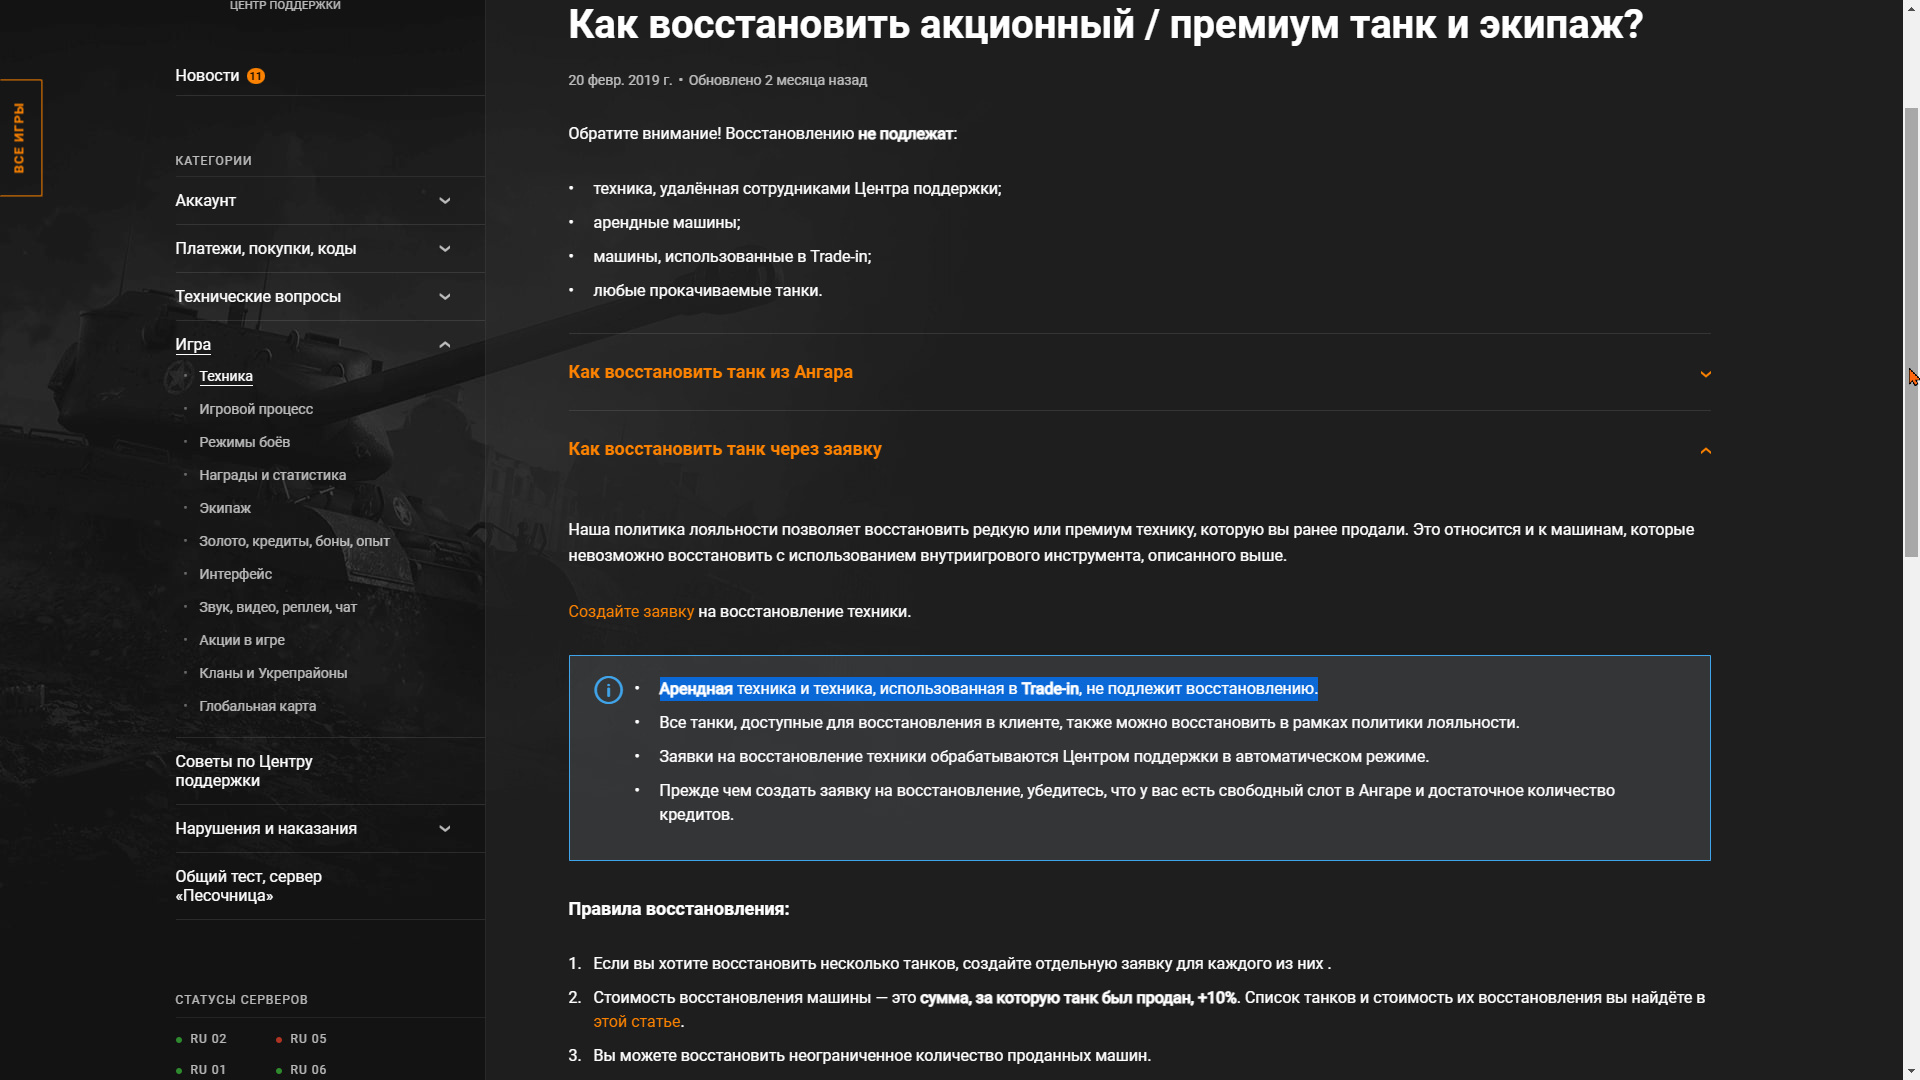Open the Создайте заявку link
Image resolution: width=1920 pixels, height=1080 pixels.
pyautogui.click(x=630, y=612)
